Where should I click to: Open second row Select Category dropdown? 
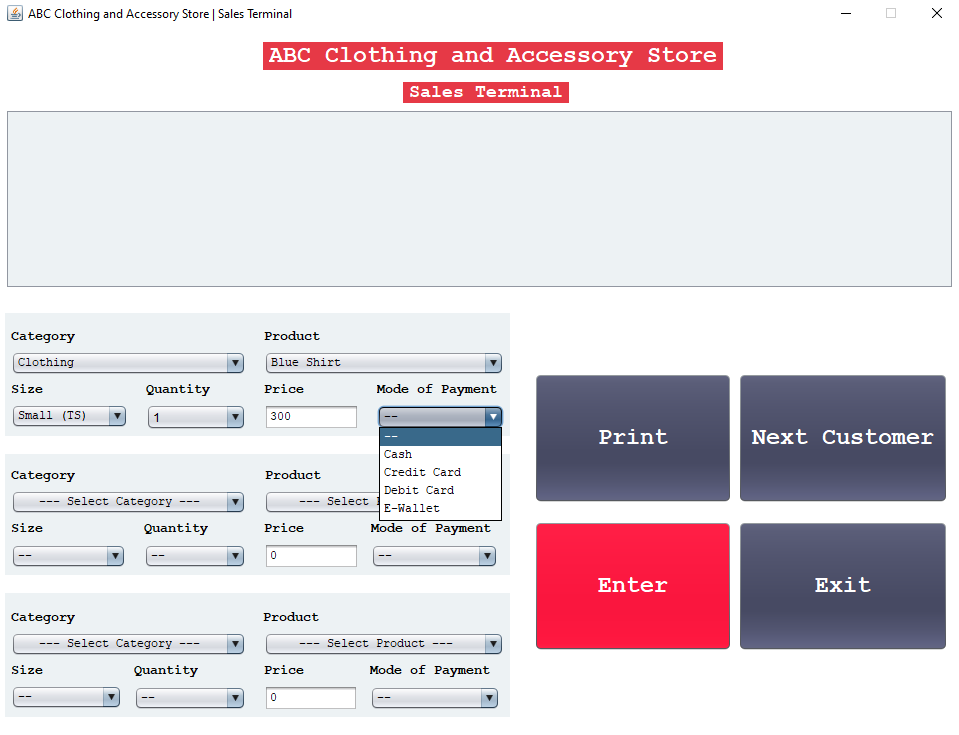tap(128, 501)
